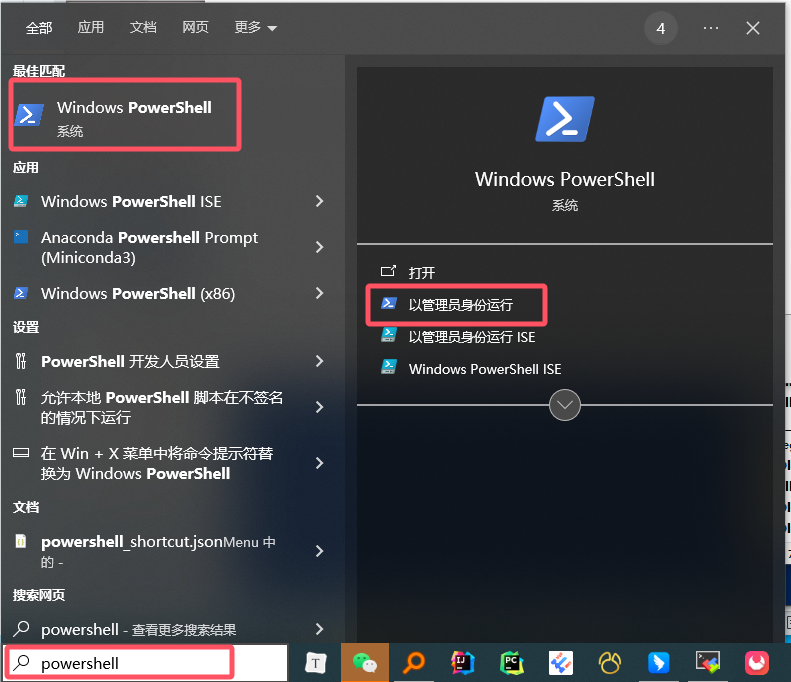Open the blue striped taskbar app
Image resolution: width=791 pixels, height=682 pixels.
tap(560, 662)
